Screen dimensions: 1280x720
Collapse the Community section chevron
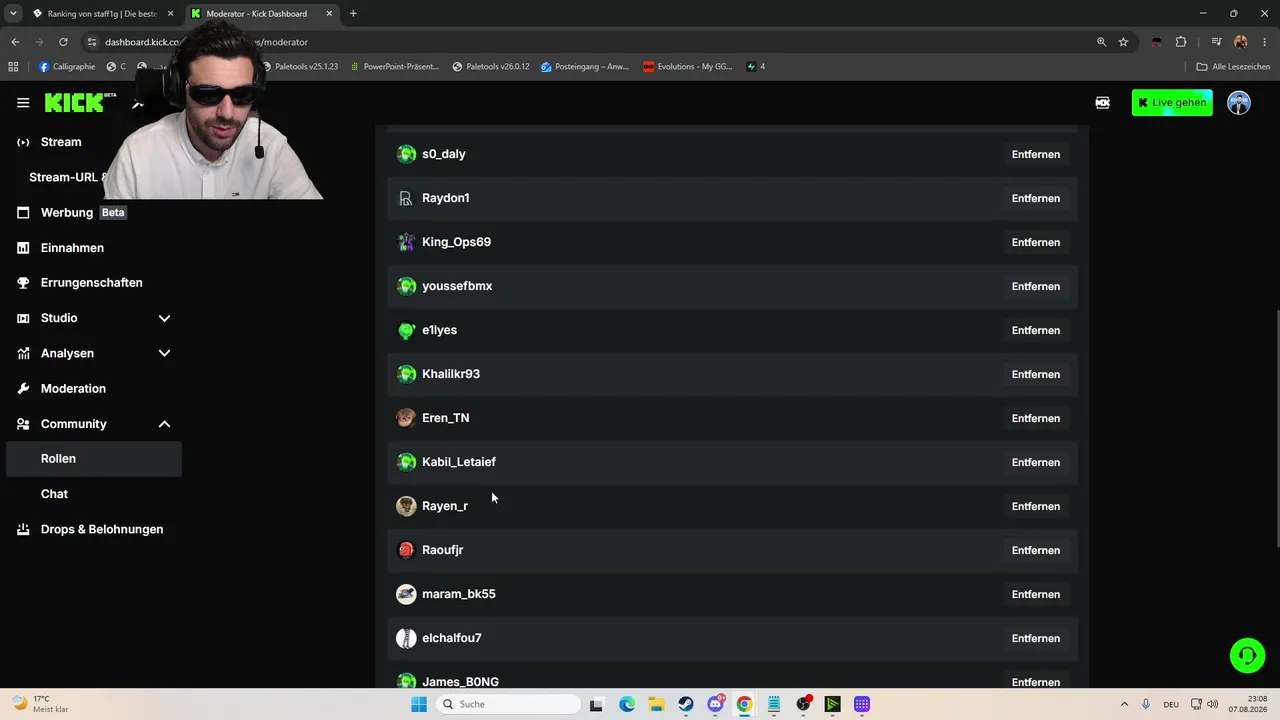coord(164,424)
